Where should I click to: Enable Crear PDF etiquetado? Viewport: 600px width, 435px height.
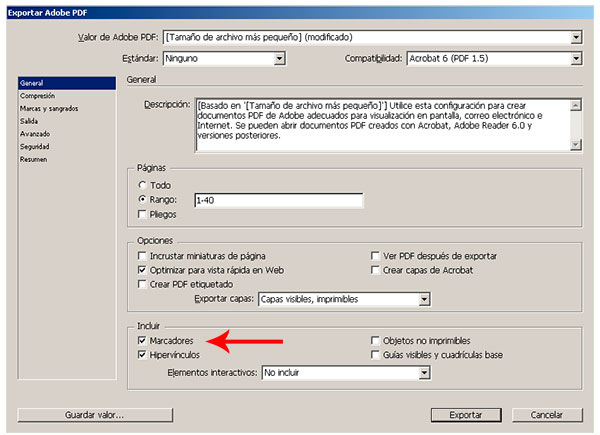142,284
